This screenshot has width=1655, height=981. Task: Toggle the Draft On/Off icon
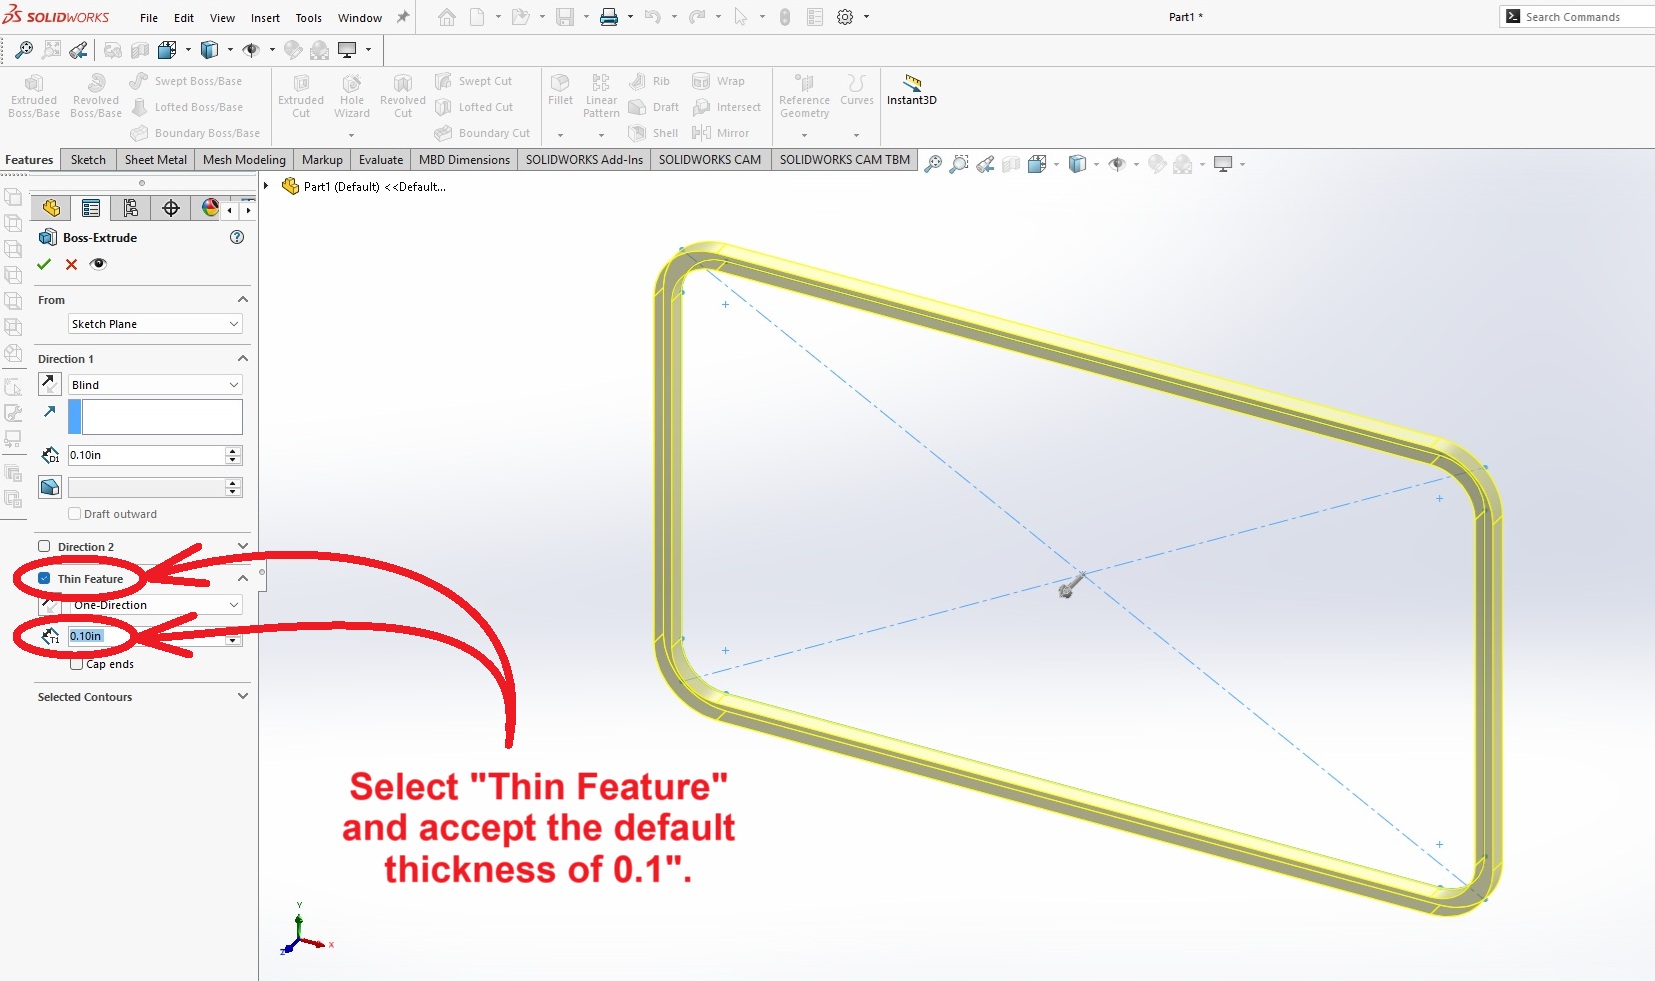pyautogui.click(x=50, y=487)
